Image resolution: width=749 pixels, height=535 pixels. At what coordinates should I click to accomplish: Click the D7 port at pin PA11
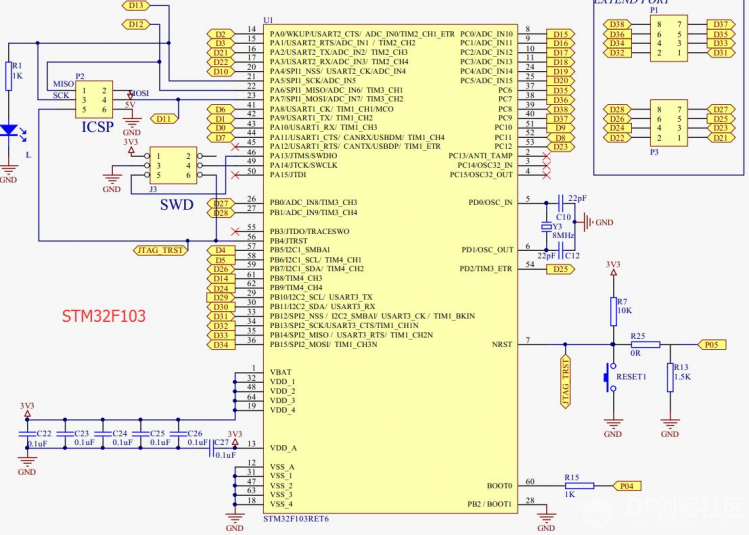pyautogui.click(x=221, y=138)
